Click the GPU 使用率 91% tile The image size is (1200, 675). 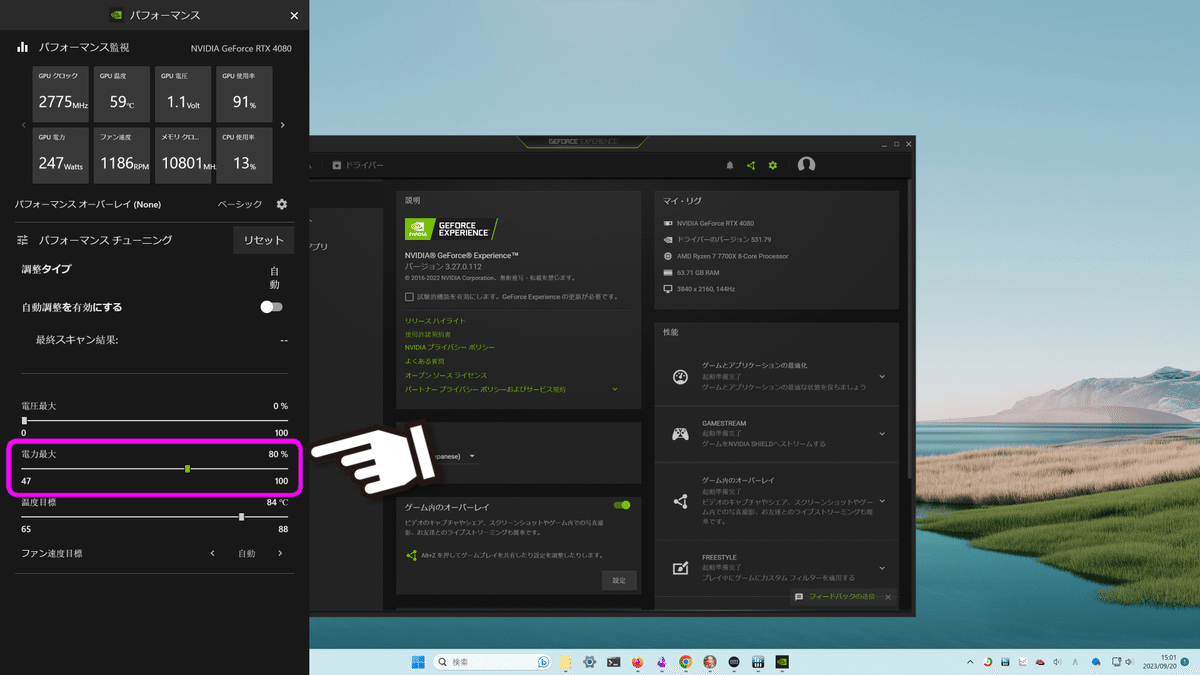click(x=246, y=95)
